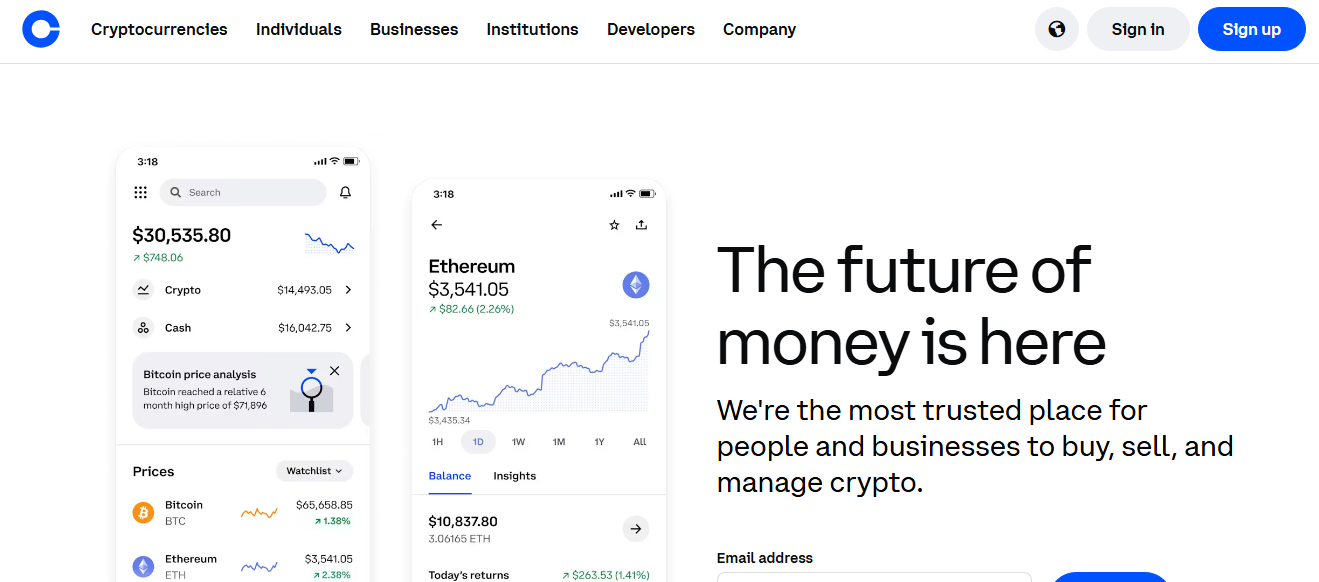The height and width of the screenshot is (582, 1319).
Task: Open the Cryptocurrencies menu
Action: pos(159,29)
